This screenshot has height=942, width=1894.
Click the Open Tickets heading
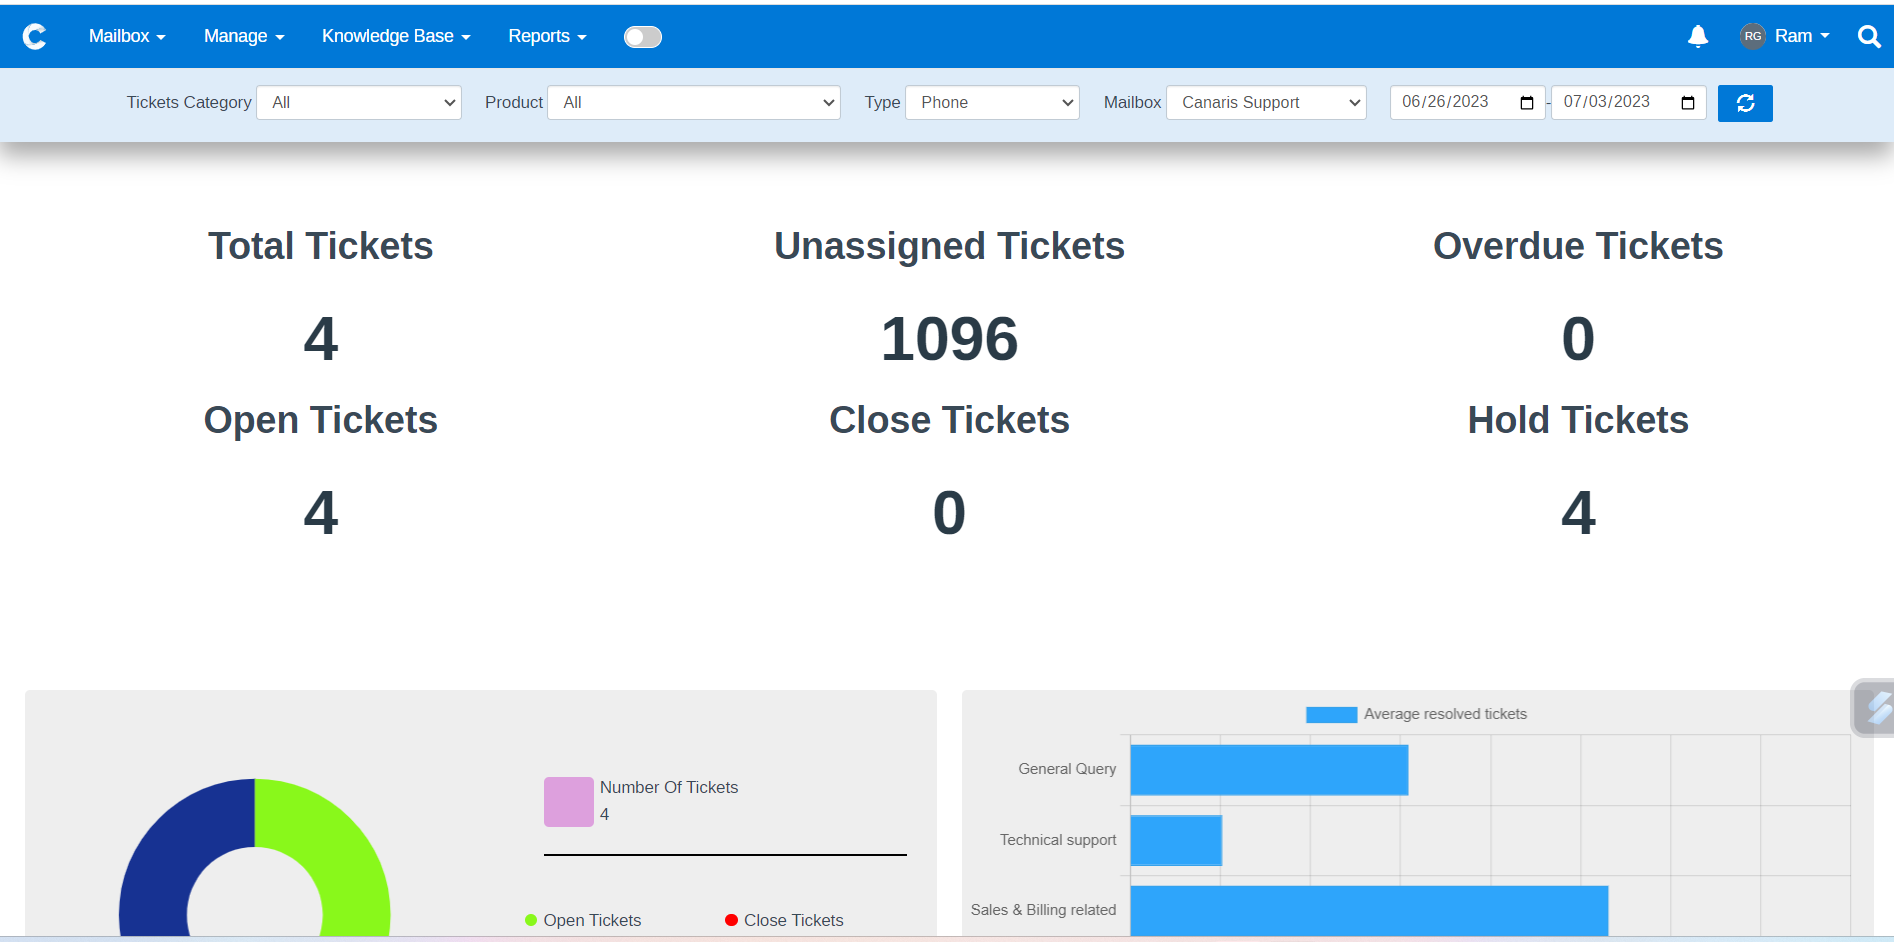[x=320, y=420]
